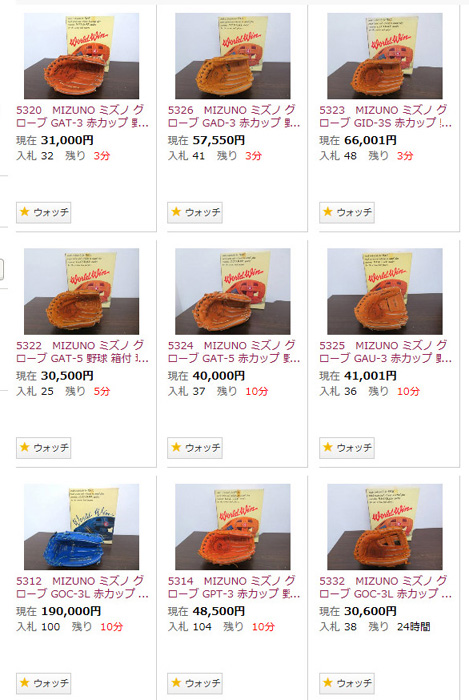Open the 5314 MIZUNO GPT-3 listing title
Viewport: 469px width, 700px height.
pos(234,587)
